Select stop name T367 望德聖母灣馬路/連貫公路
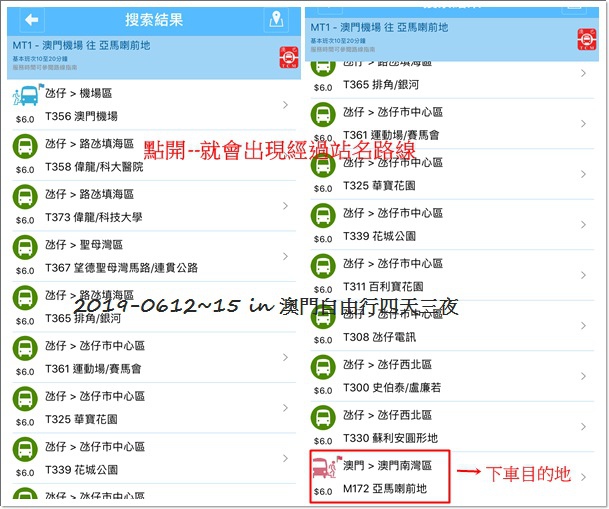 pyautogui.click(x=122, y=268)
